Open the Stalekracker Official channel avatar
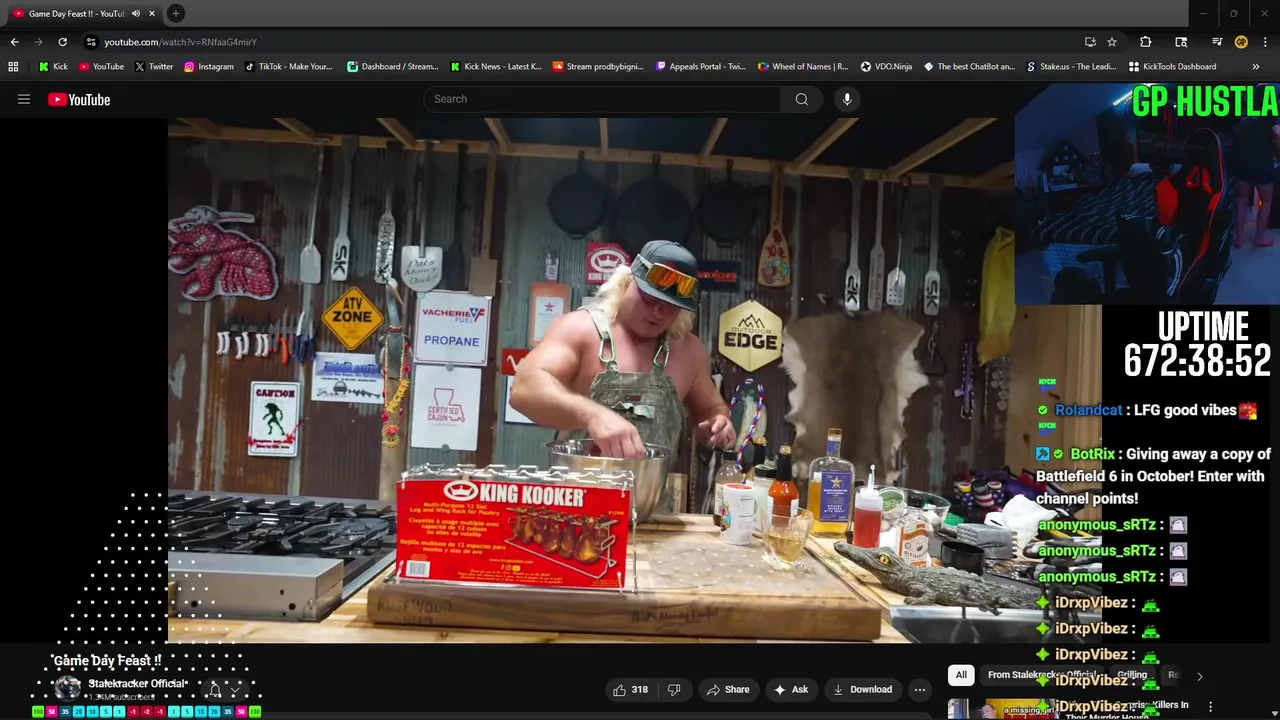This screenshot has height=720, width=1280. (67, 688)
